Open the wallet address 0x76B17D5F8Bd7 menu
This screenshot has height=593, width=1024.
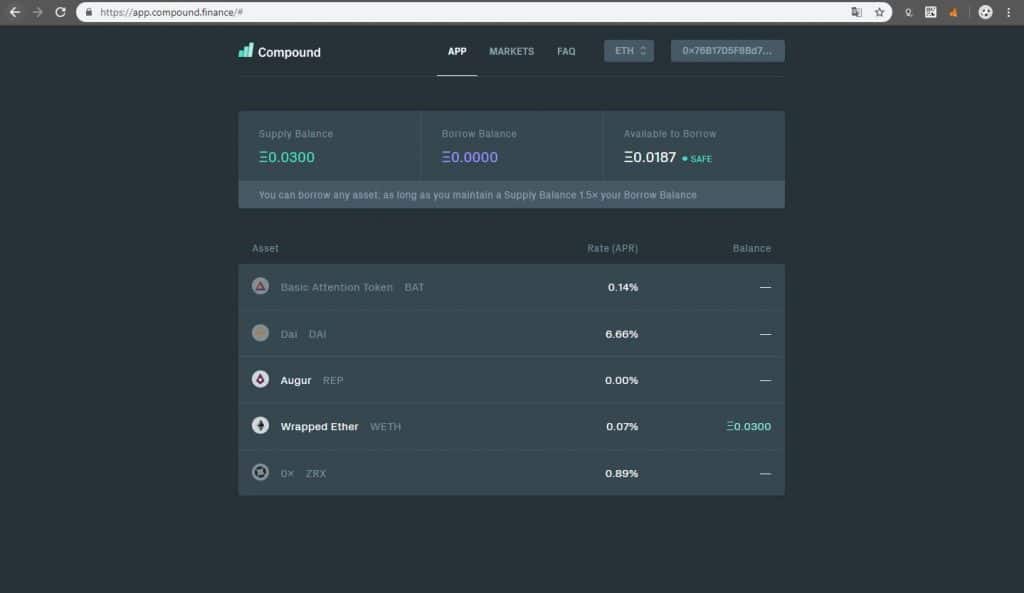pyautogui.click(x=728, y=51)
